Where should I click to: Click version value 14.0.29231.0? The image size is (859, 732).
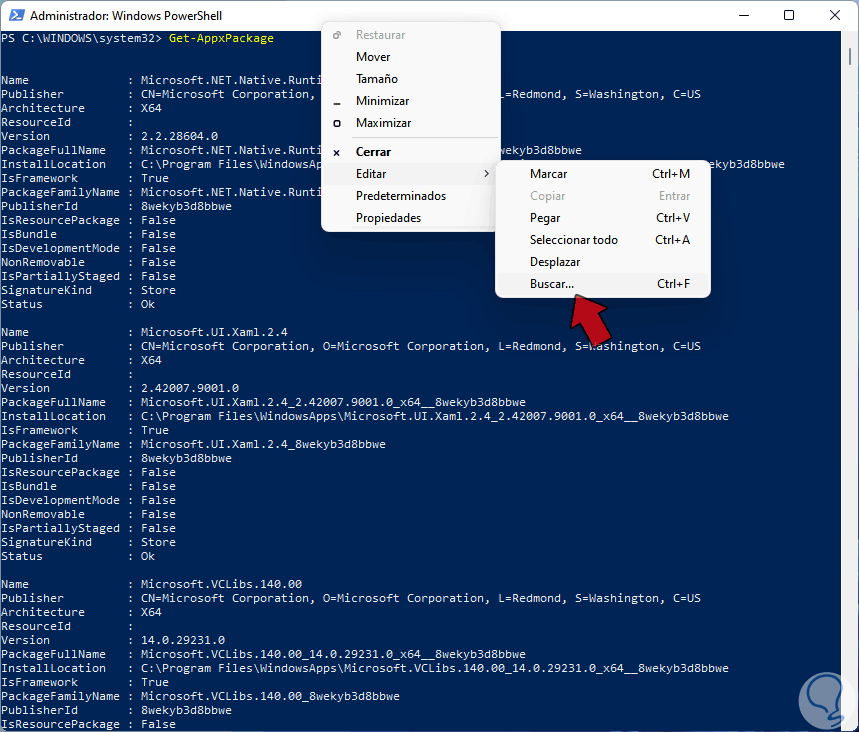click(182, 640)
